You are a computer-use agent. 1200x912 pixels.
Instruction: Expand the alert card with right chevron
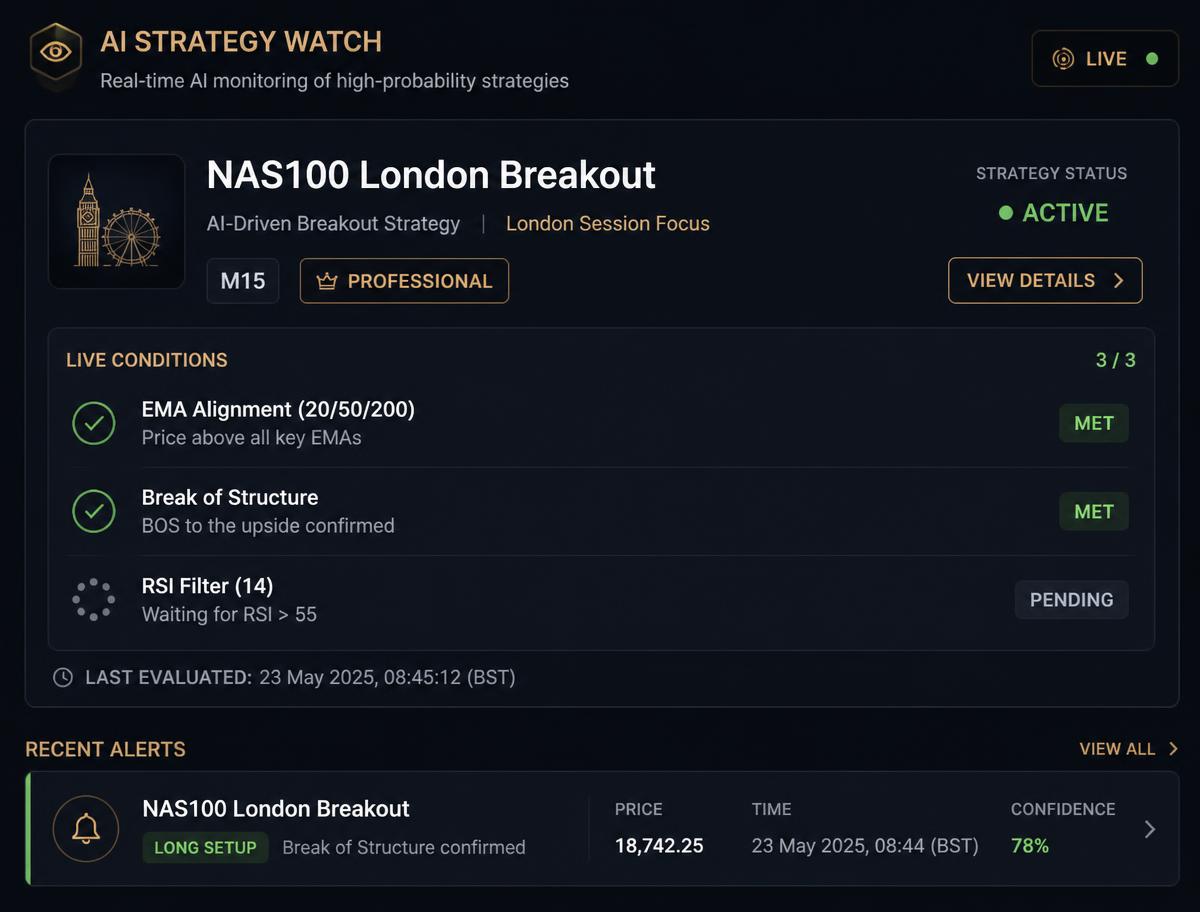tap(1150, 829)
